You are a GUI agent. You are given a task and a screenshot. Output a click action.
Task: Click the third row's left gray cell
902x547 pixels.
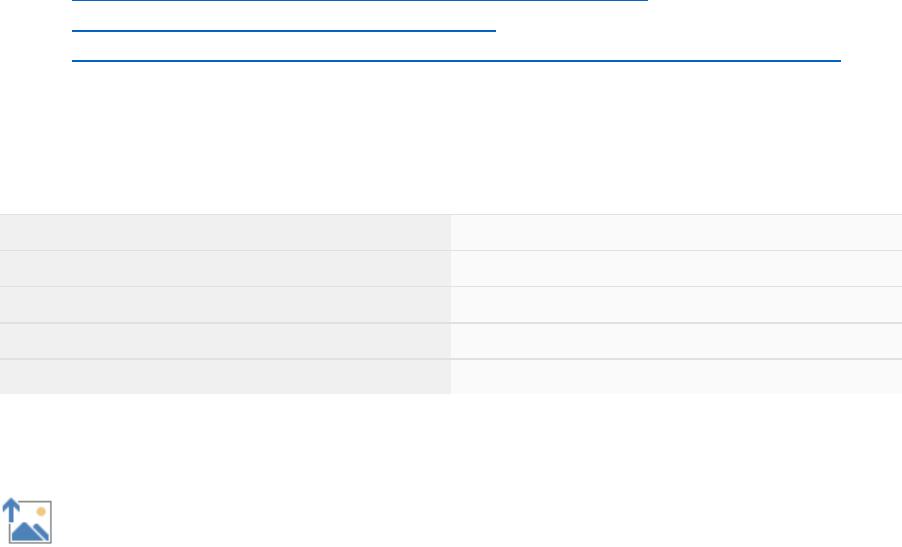click(225, 304)
